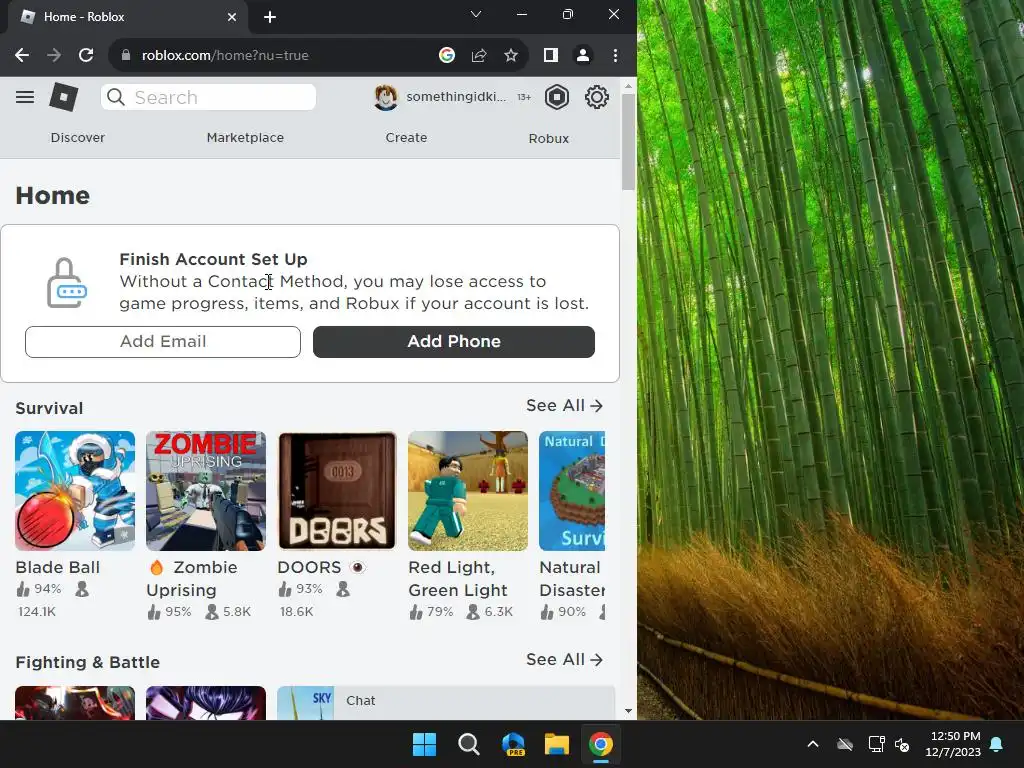Bookmark this page with the star
1024x768 pixels.
pyautogui.click(x=511, y=56)
